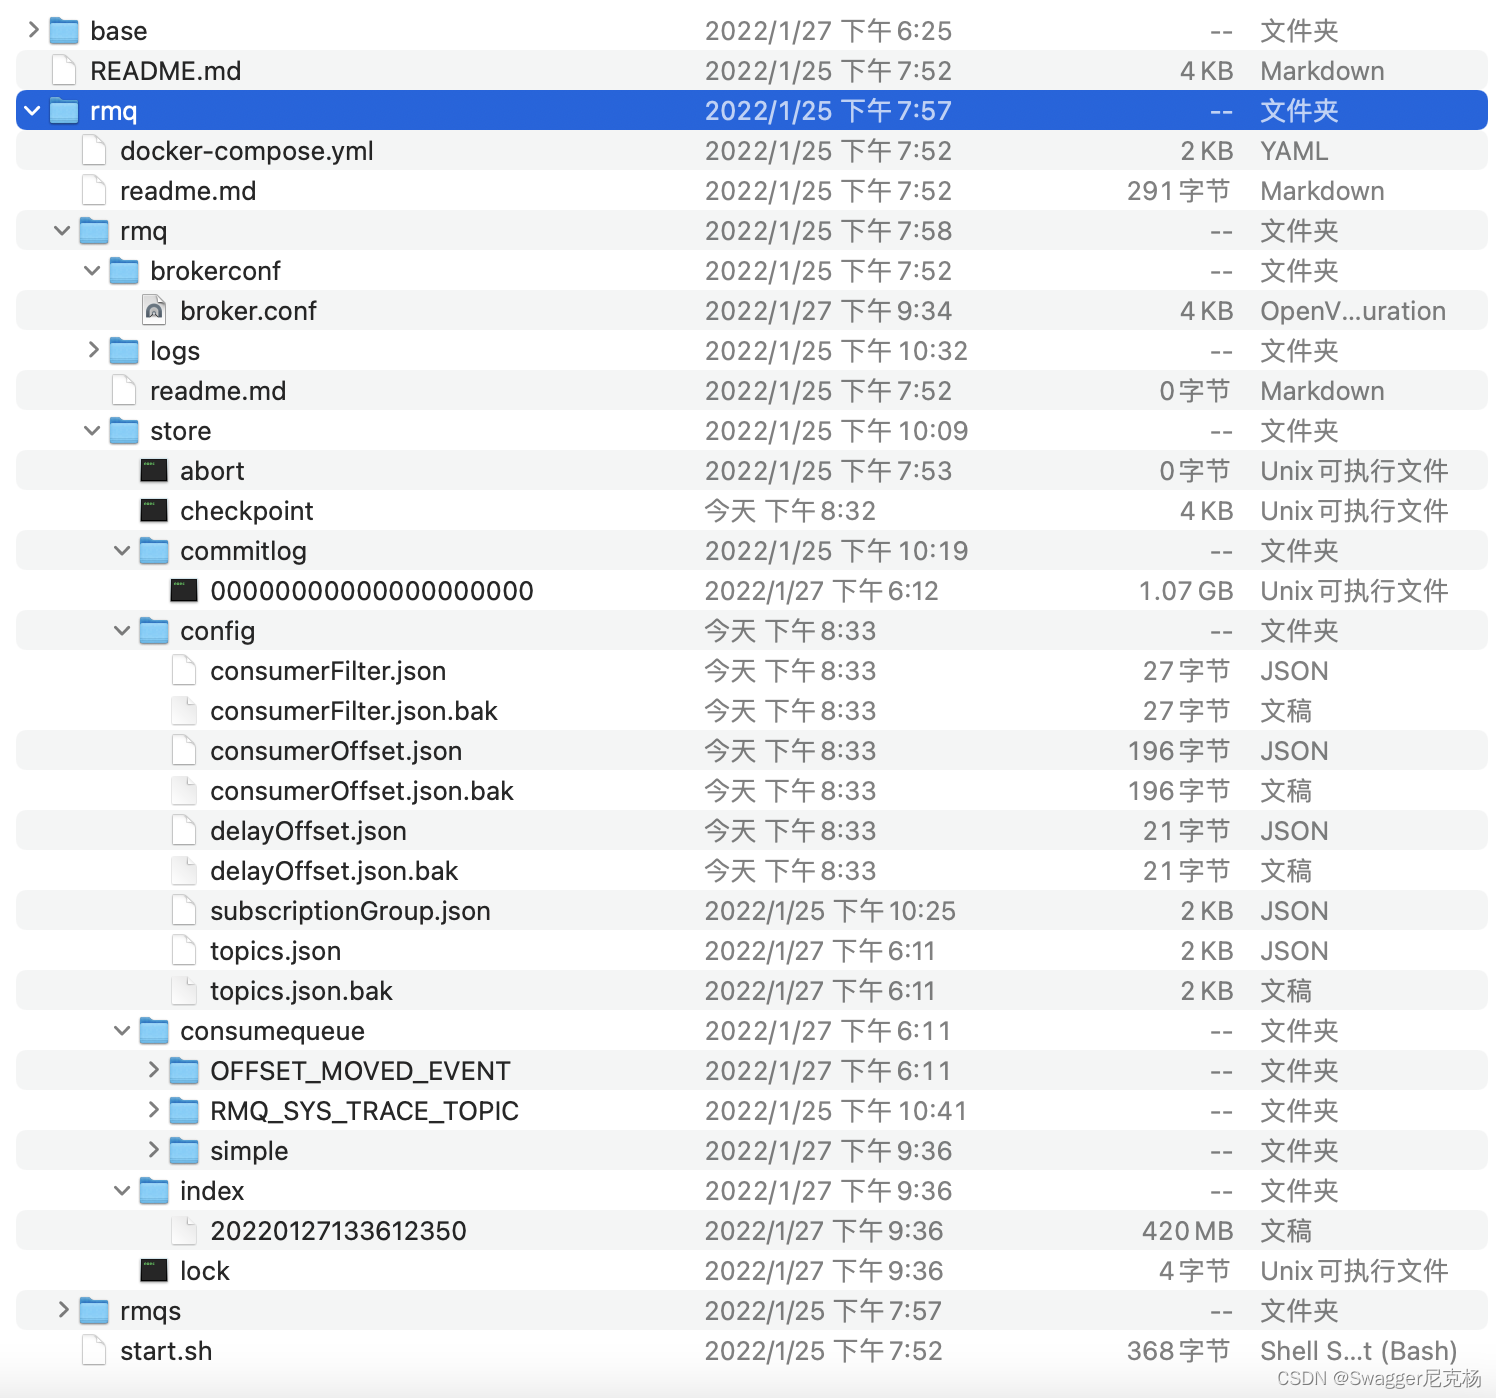1496x1398 pixels.
Task: Collapse the consumequeue folder
Action: click(122, 1030)
